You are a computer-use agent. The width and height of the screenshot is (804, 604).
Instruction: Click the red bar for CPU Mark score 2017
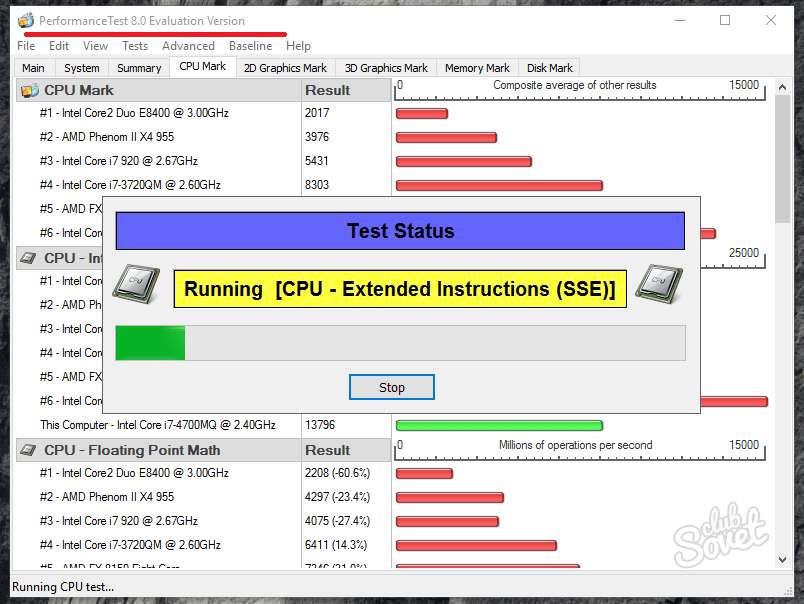click(422, 113)
